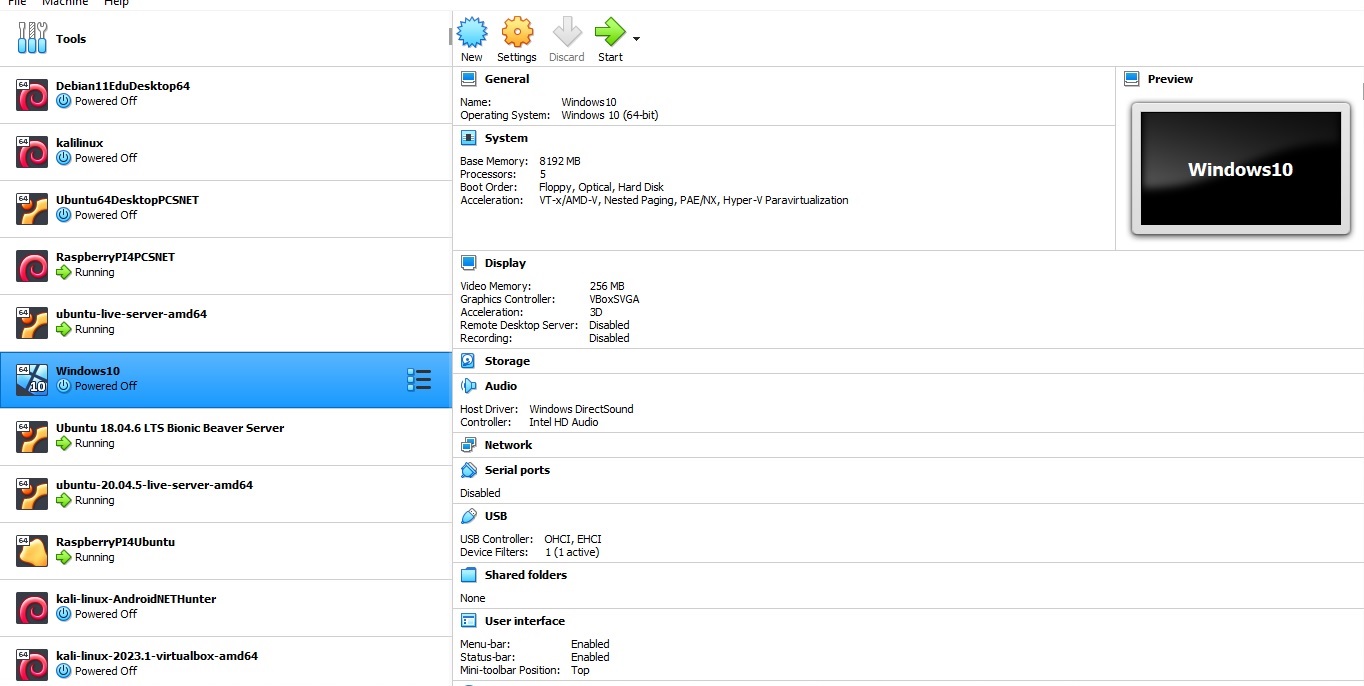Select the Debian11EduDesktop64 machine name

click(x=123, y=86)
